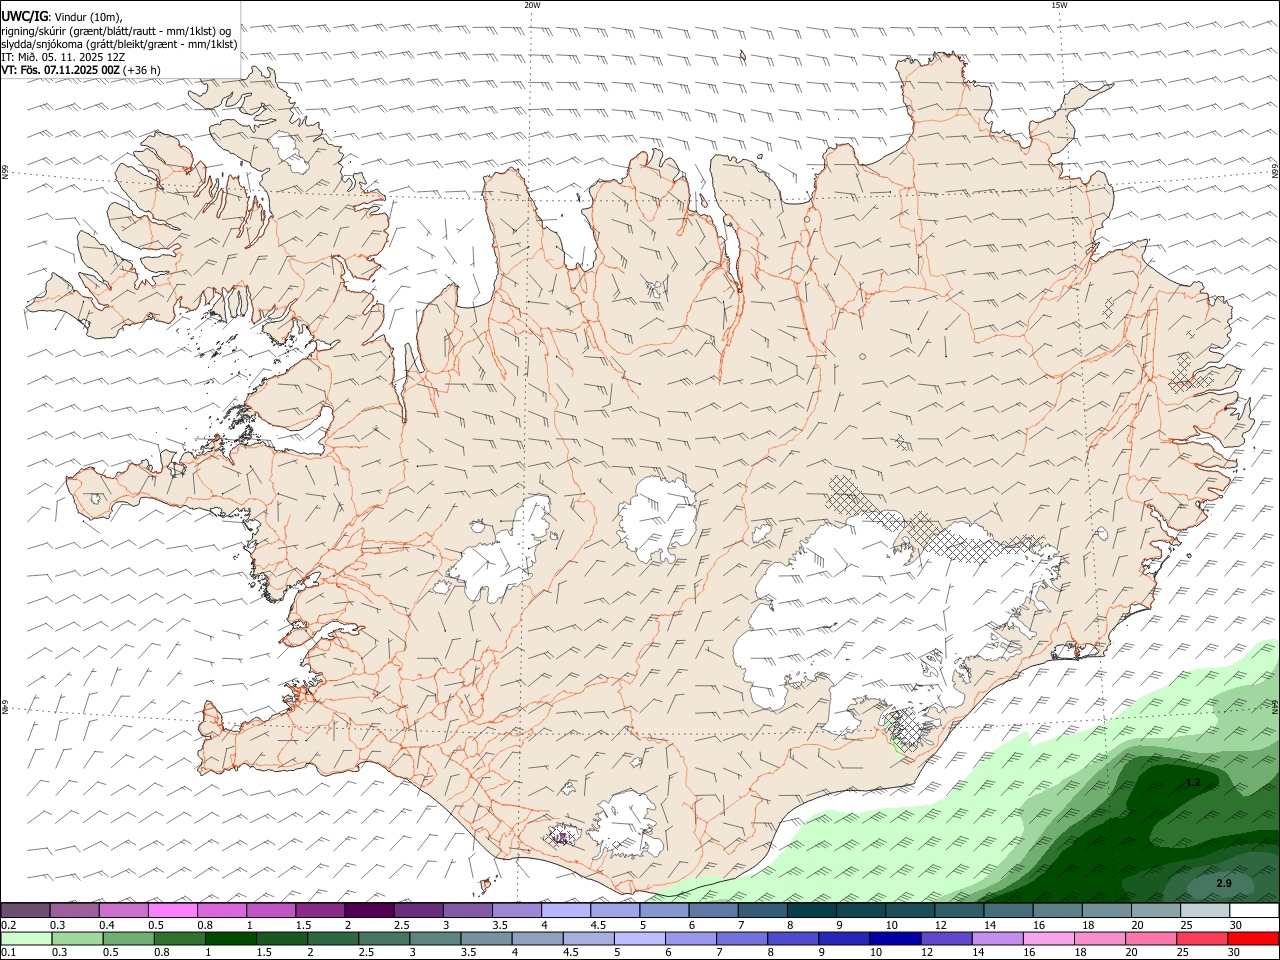Viewport: 1280px width, 960px height.
Task: Click the 4.5 label under the rain legend
Action: (571, 952)
